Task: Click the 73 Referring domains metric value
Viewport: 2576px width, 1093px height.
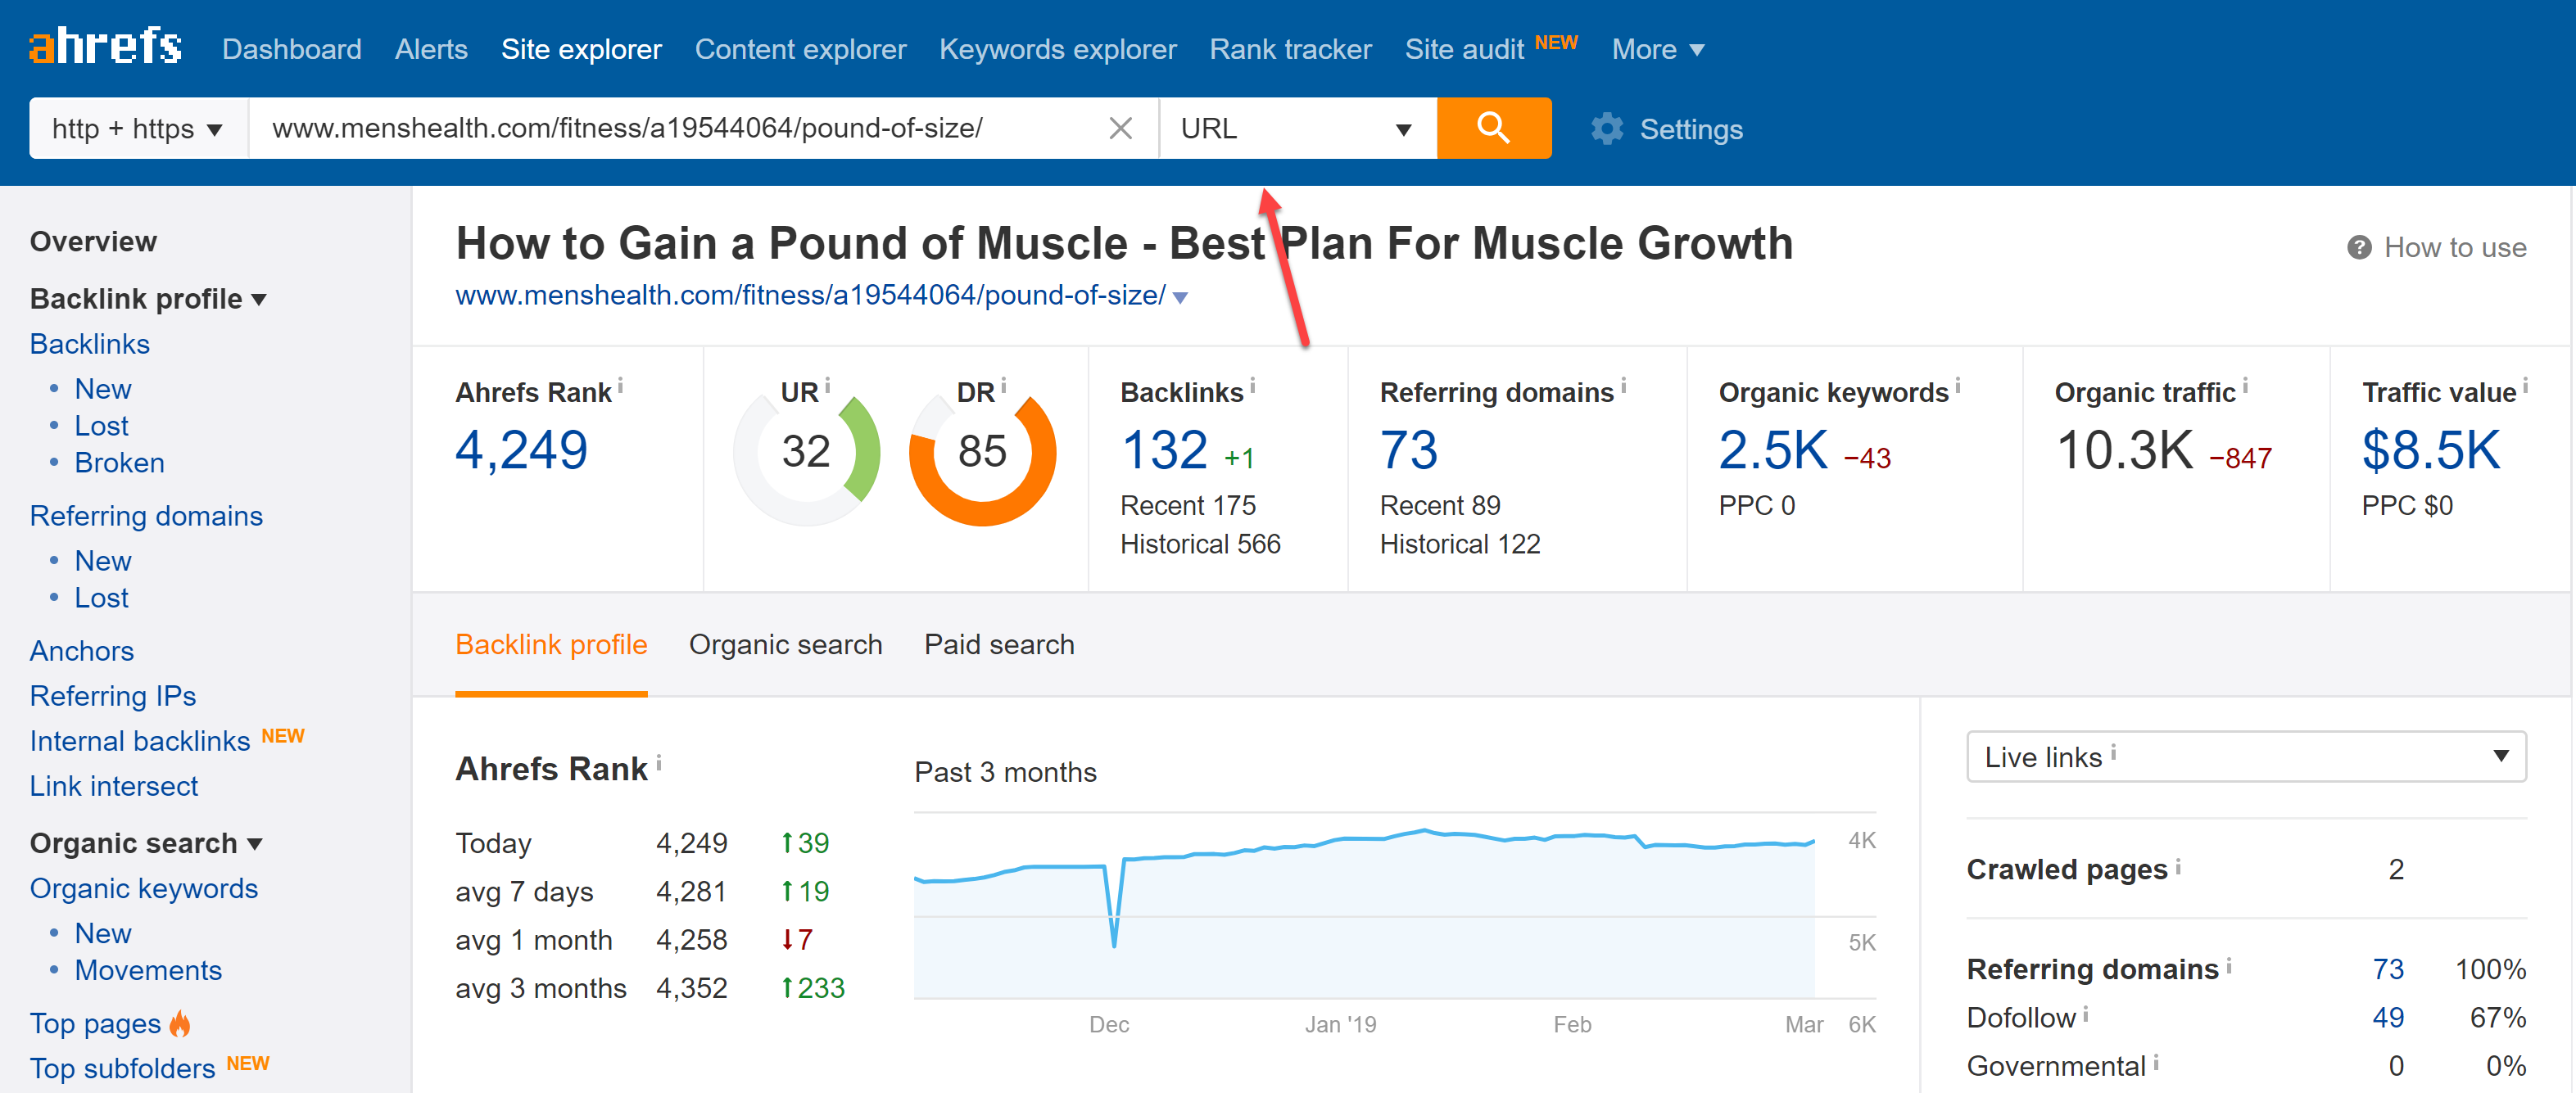Action: [1408, 450]
